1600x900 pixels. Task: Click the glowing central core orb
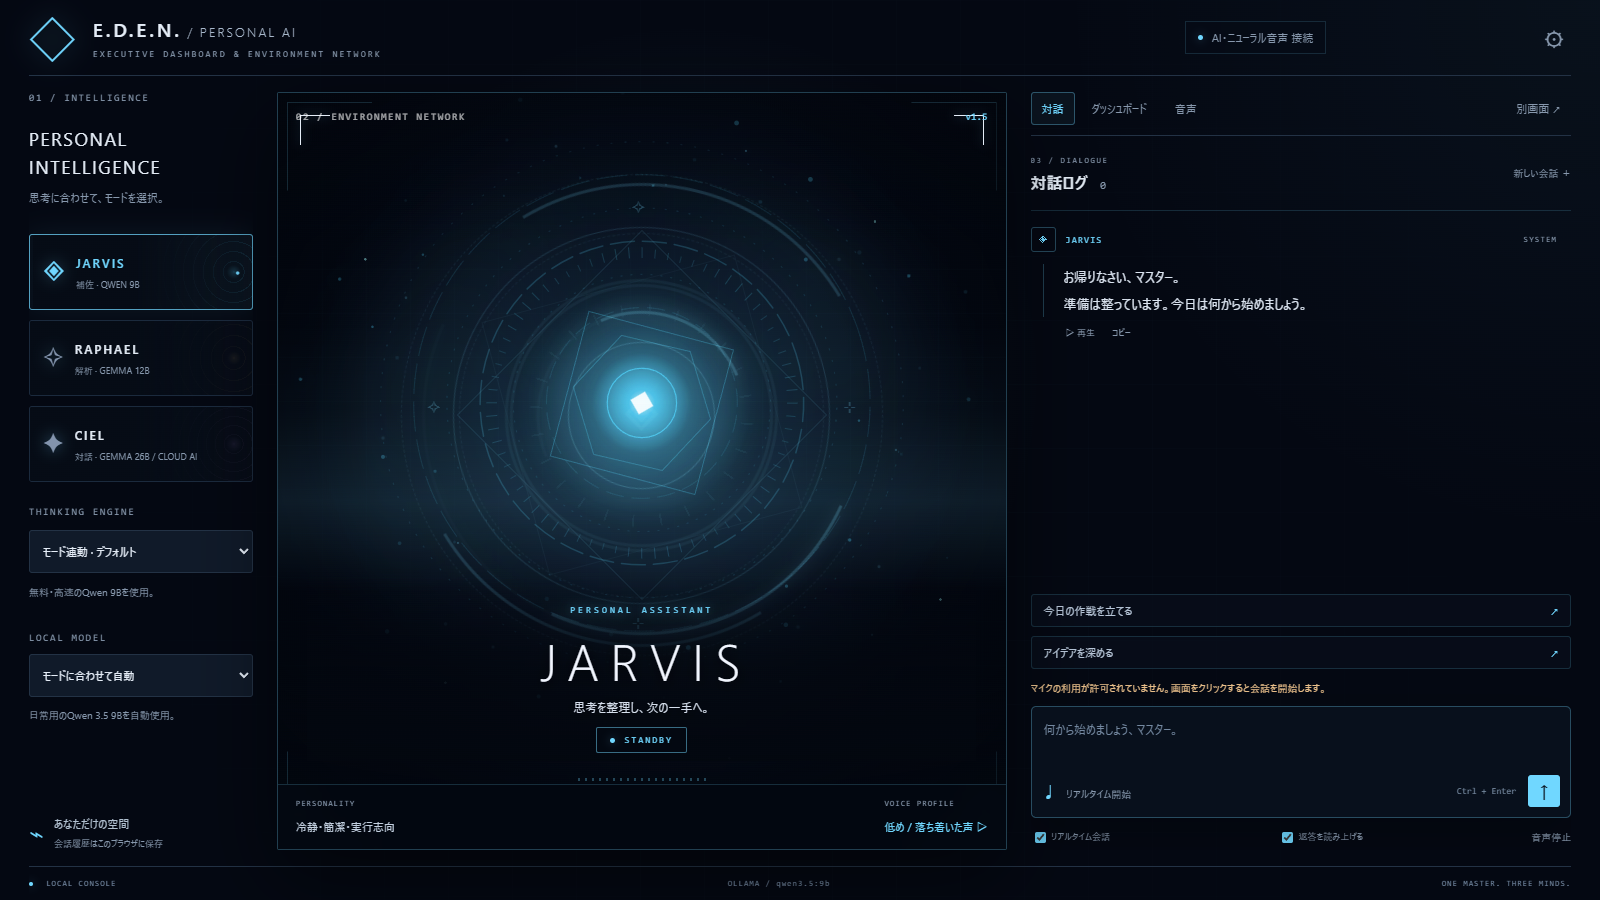pos(642,403)
